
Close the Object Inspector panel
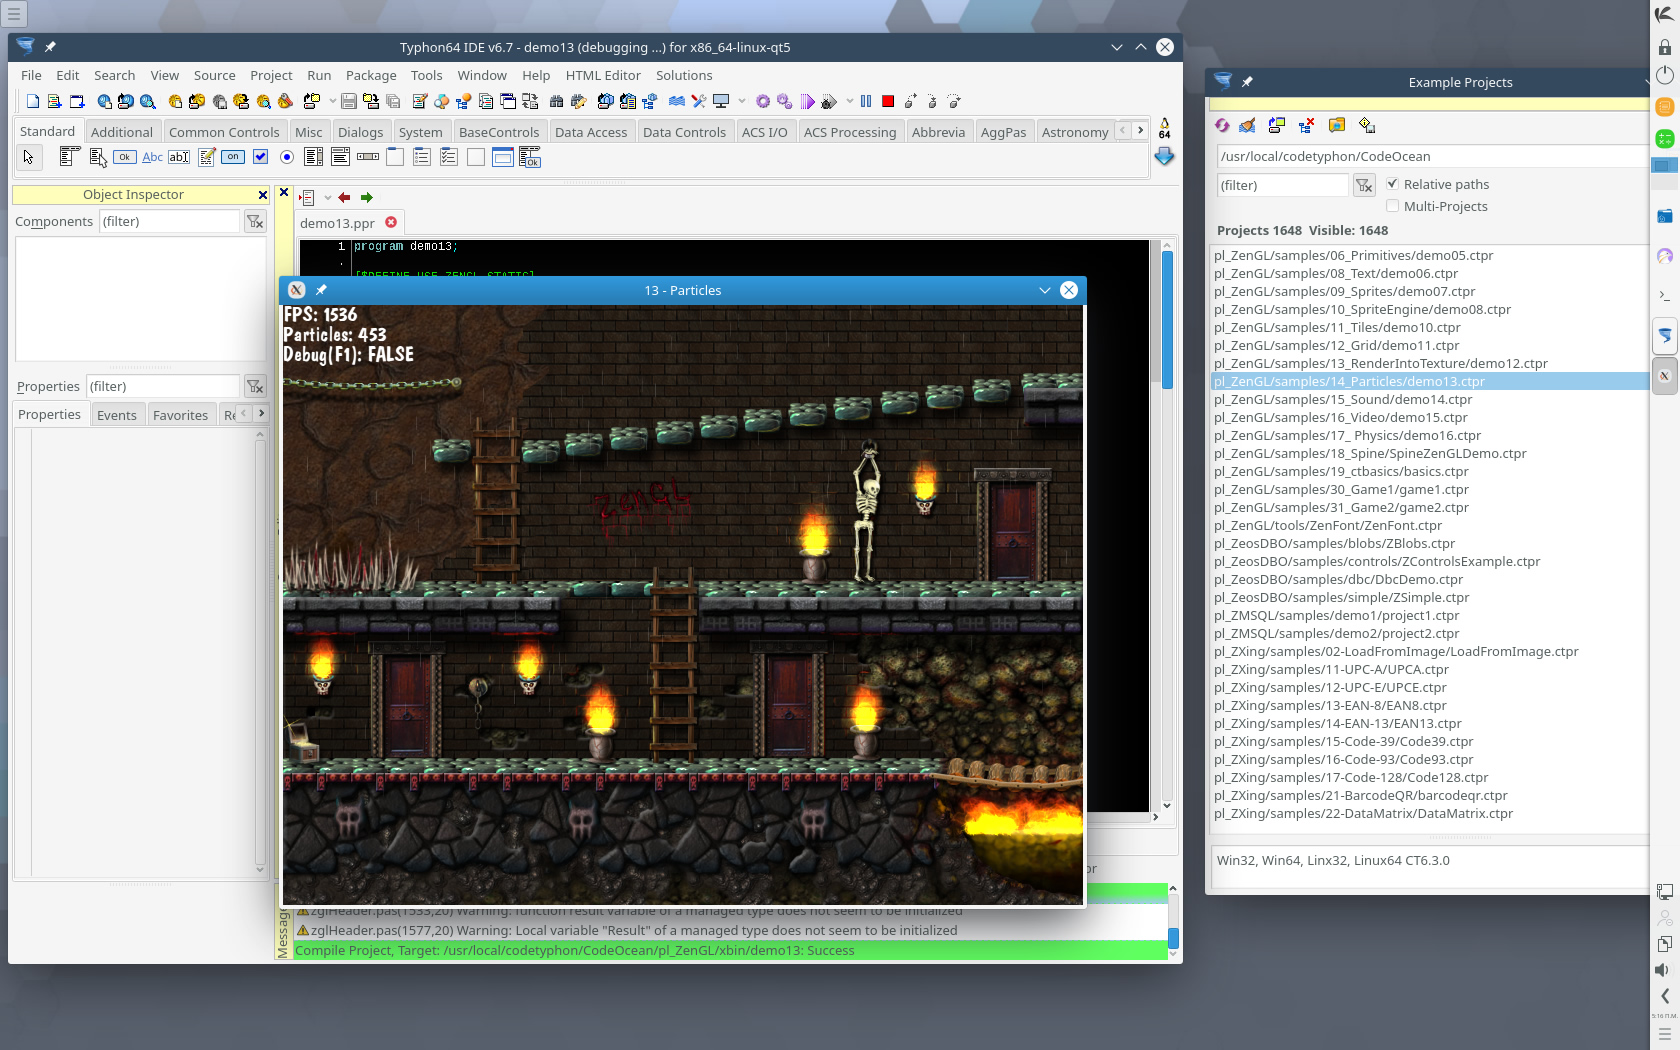click(263, 195)
